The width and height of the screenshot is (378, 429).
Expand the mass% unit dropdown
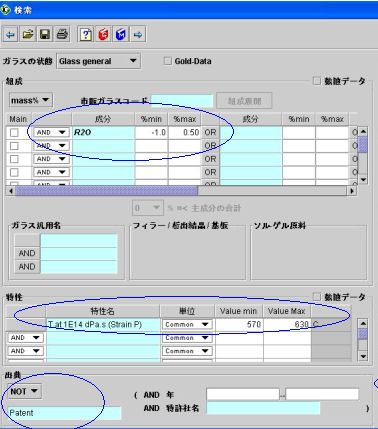30,100
